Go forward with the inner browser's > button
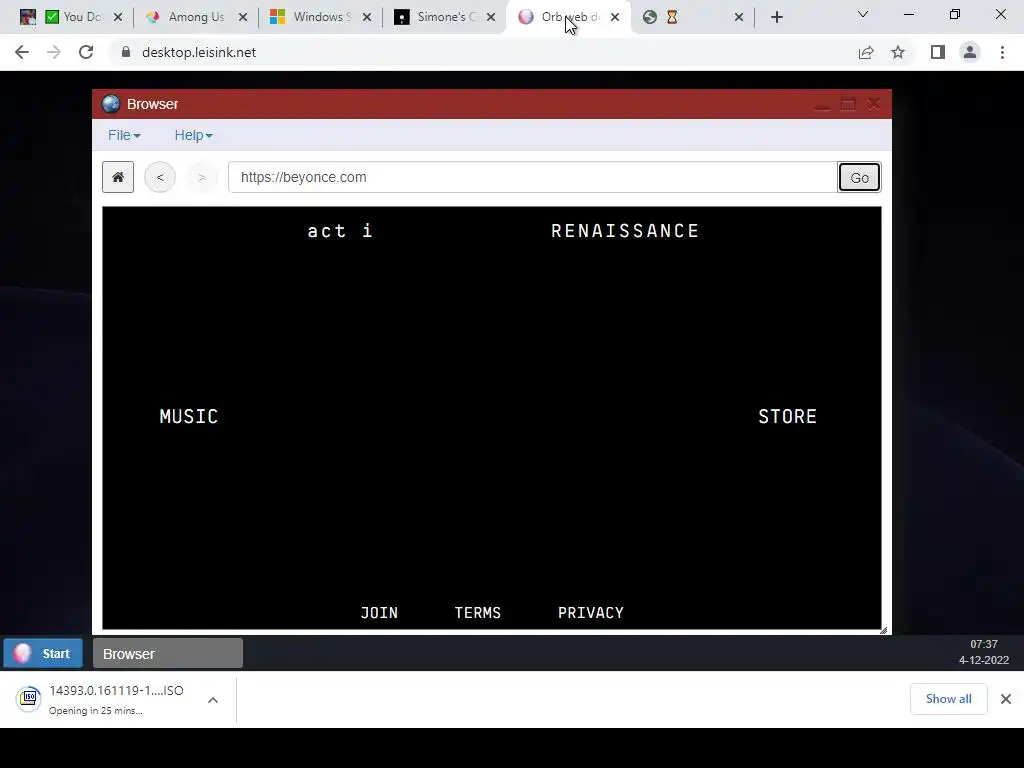 [x=202, y=177]
